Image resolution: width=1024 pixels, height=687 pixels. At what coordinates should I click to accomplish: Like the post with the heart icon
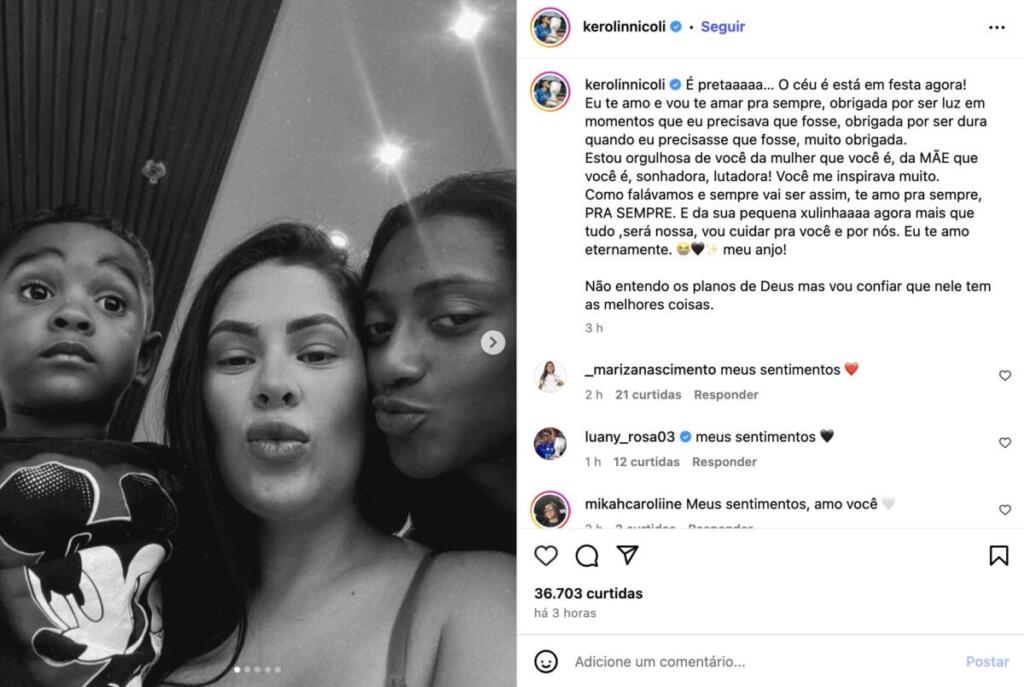(x=546, y=556)
